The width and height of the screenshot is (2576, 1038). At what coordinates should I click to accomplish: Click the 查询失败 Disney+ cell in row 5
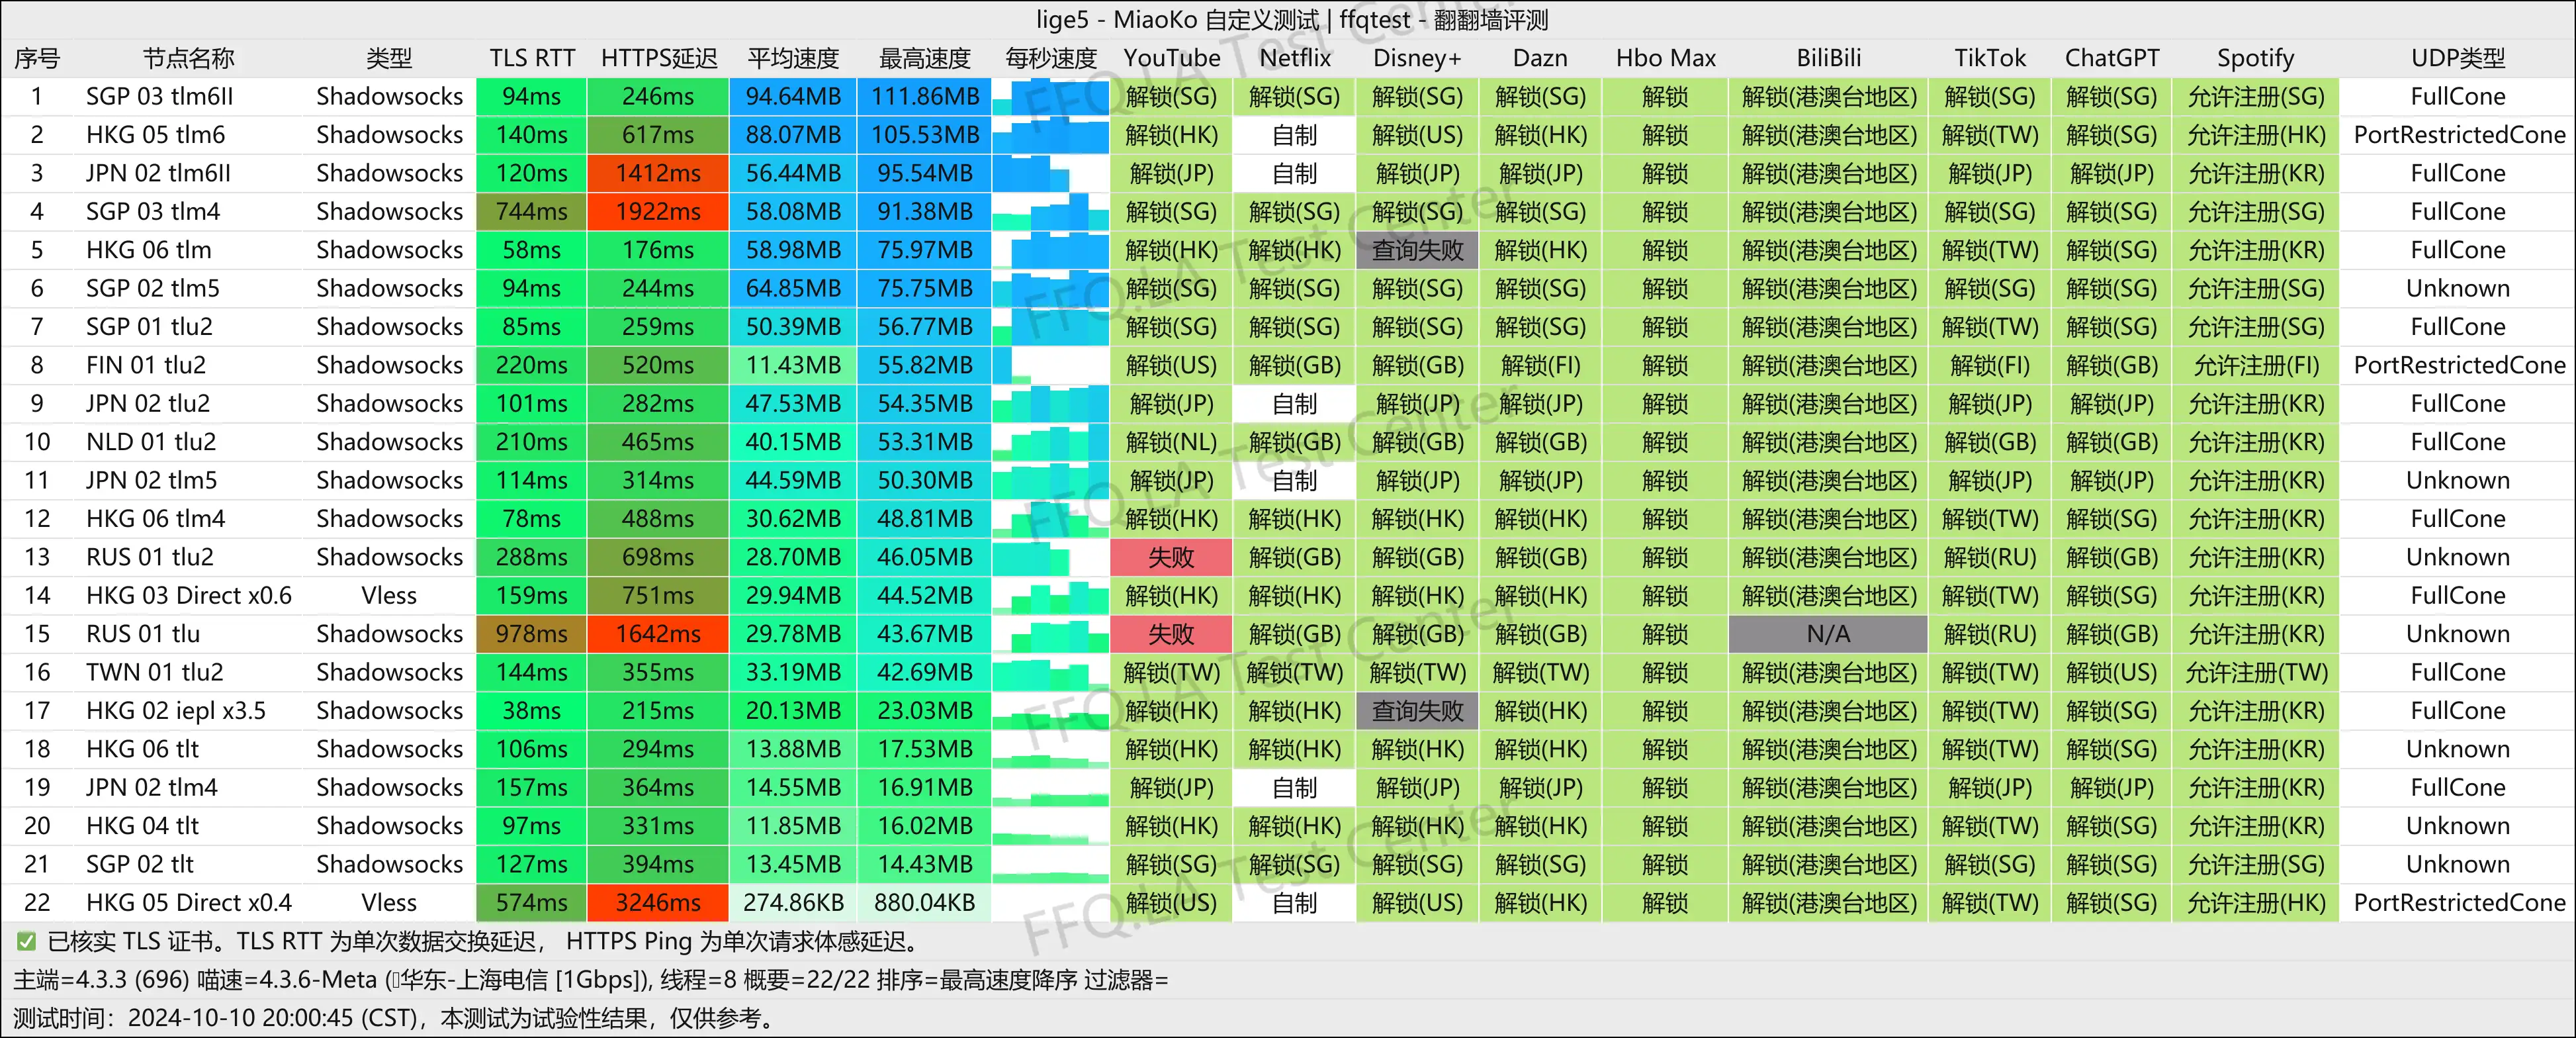1416,250
